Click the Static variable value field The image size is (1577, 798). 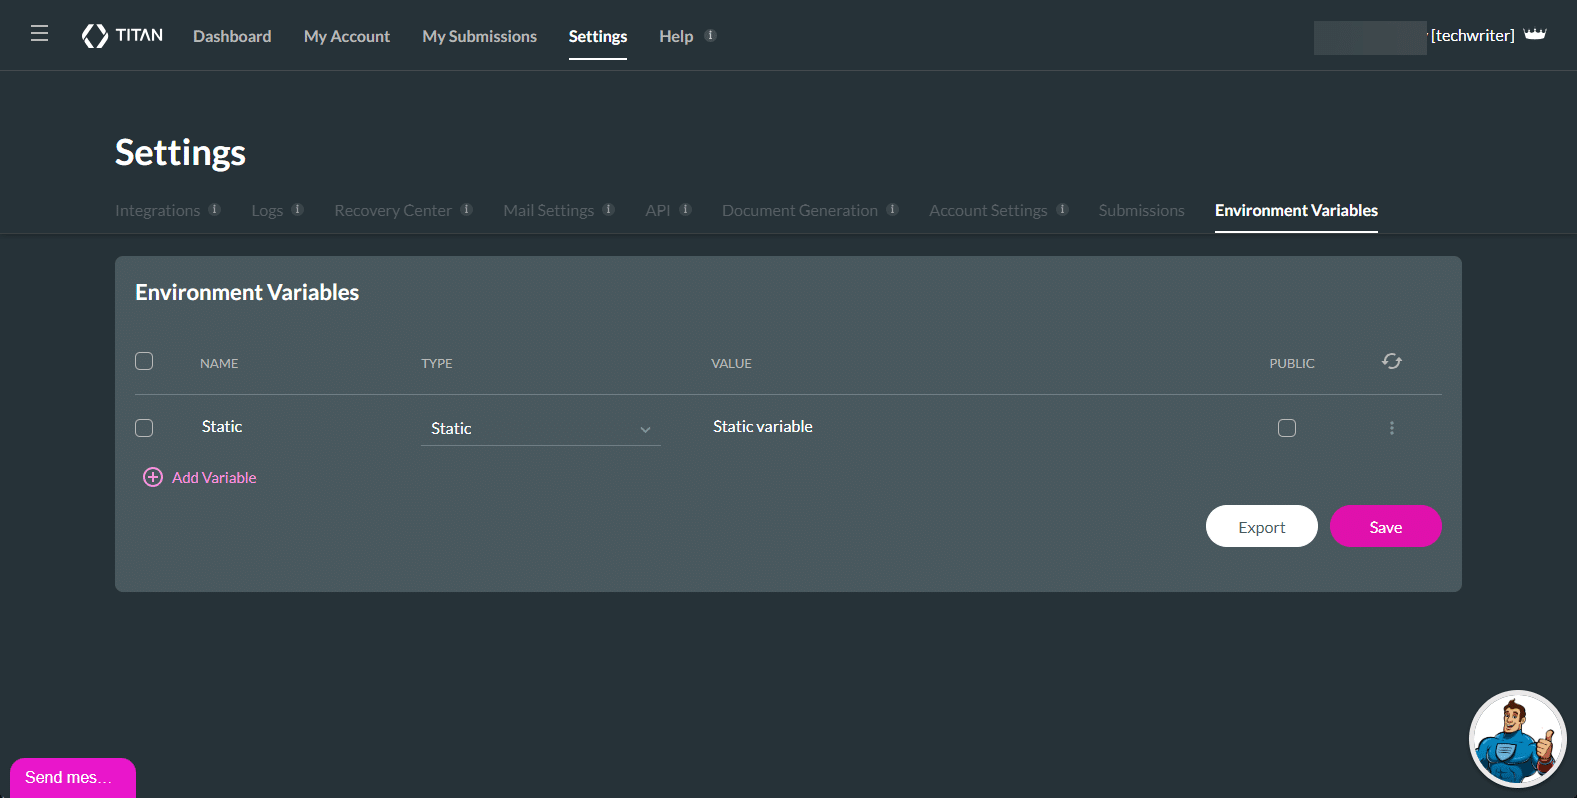tap(762, 427)
